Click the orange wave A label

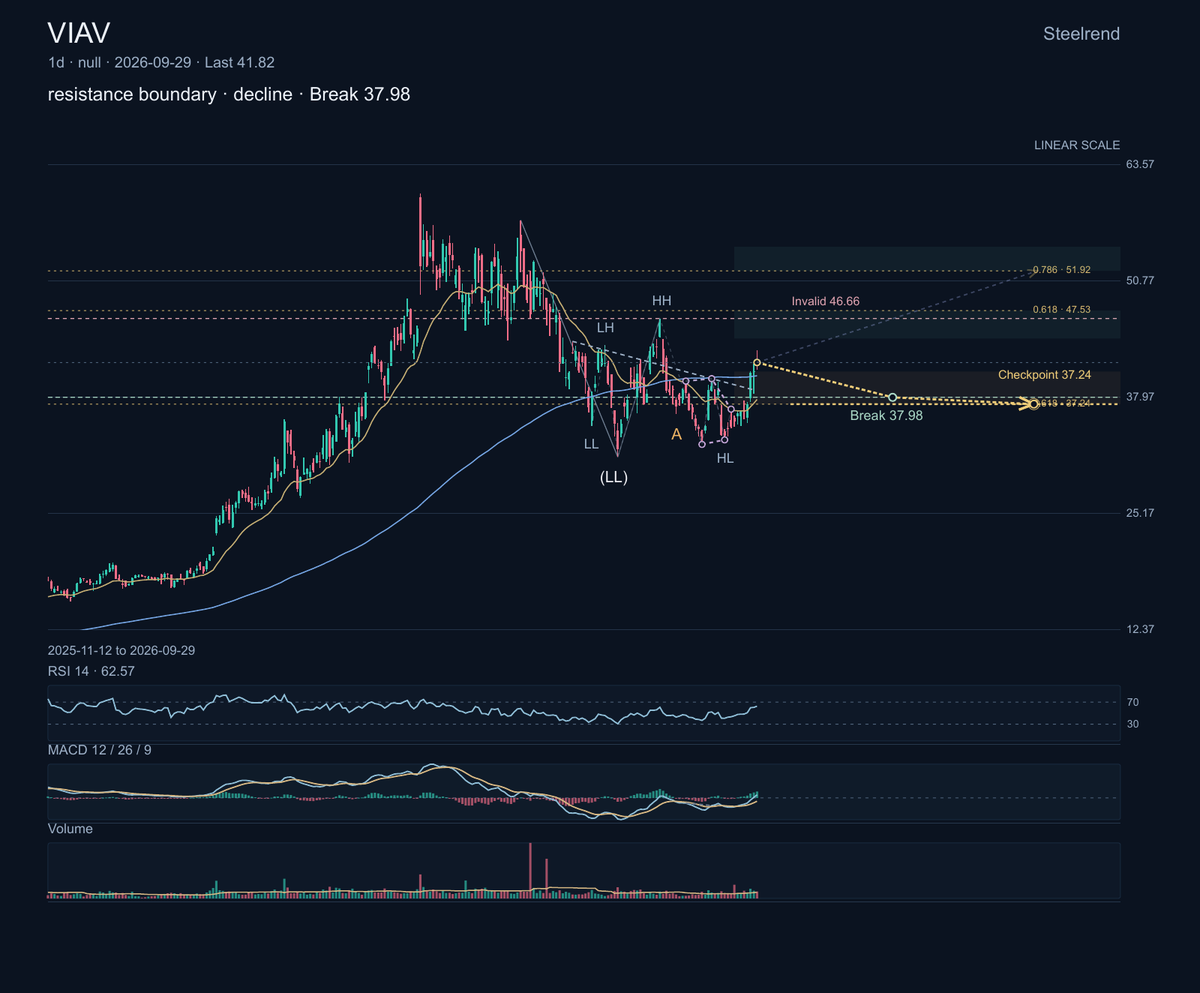tap(676, 434)
